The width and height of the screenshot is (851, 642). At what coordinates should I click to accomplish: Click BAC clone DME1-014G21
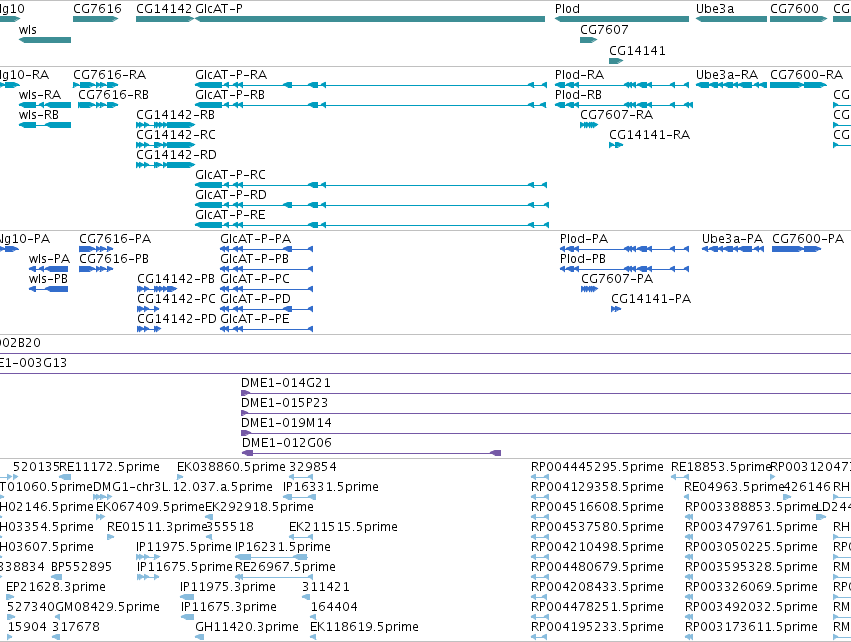coord(546,393)
